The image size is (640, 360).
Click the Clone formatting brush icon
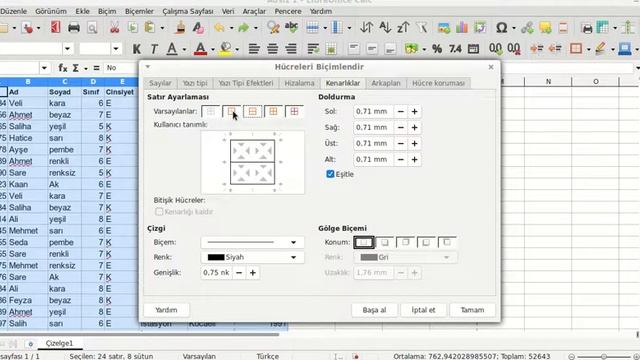[x=180, y=28]
